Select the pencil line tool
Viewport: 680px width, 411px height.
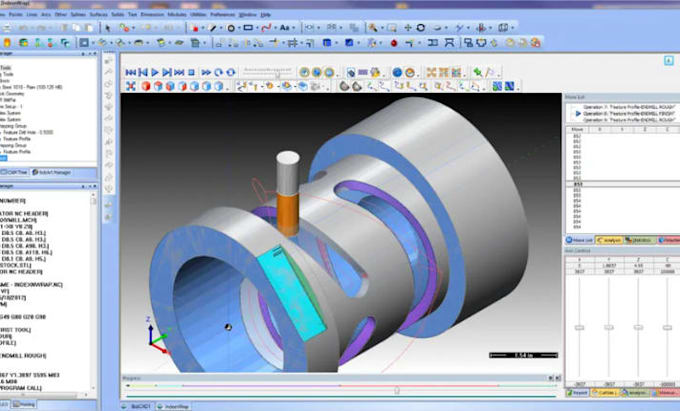pyautogui.click(x=213, y=28)
